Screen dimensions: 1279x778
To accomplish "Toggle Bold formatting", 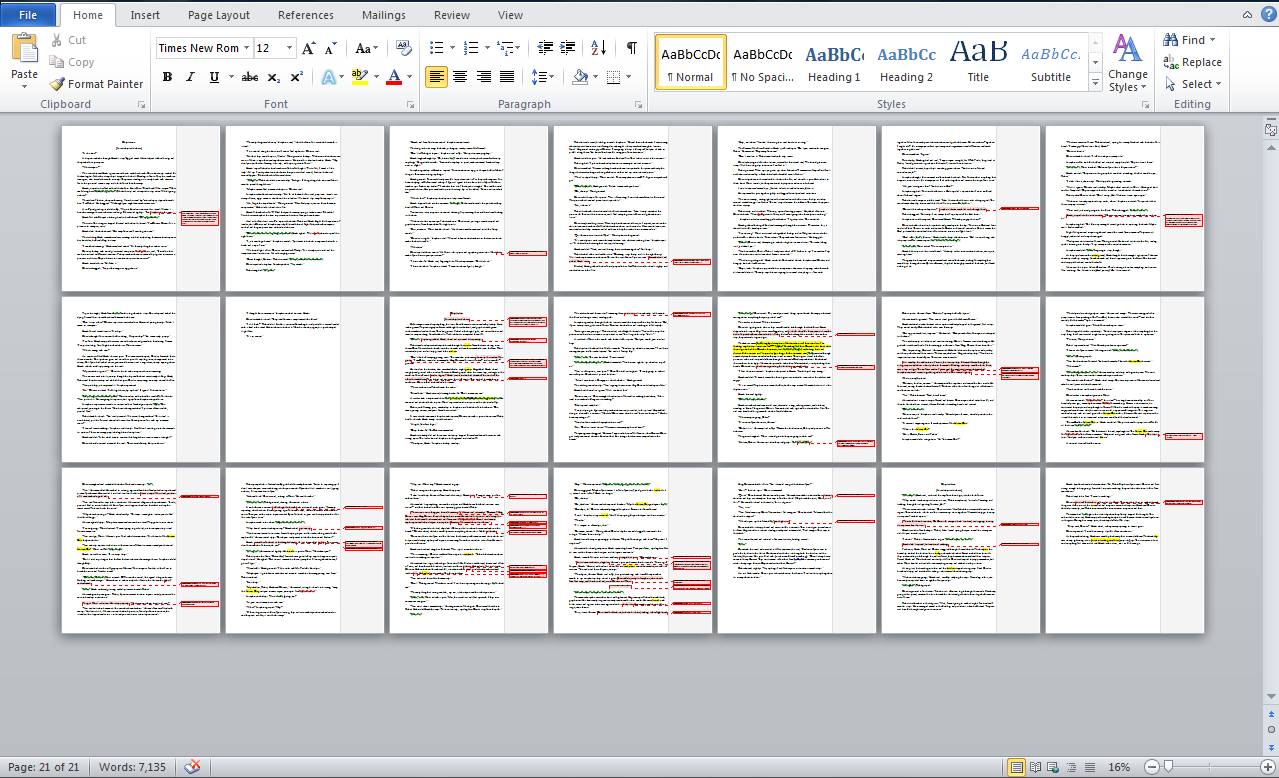I will pyautogui.click(x=167, y=77).
